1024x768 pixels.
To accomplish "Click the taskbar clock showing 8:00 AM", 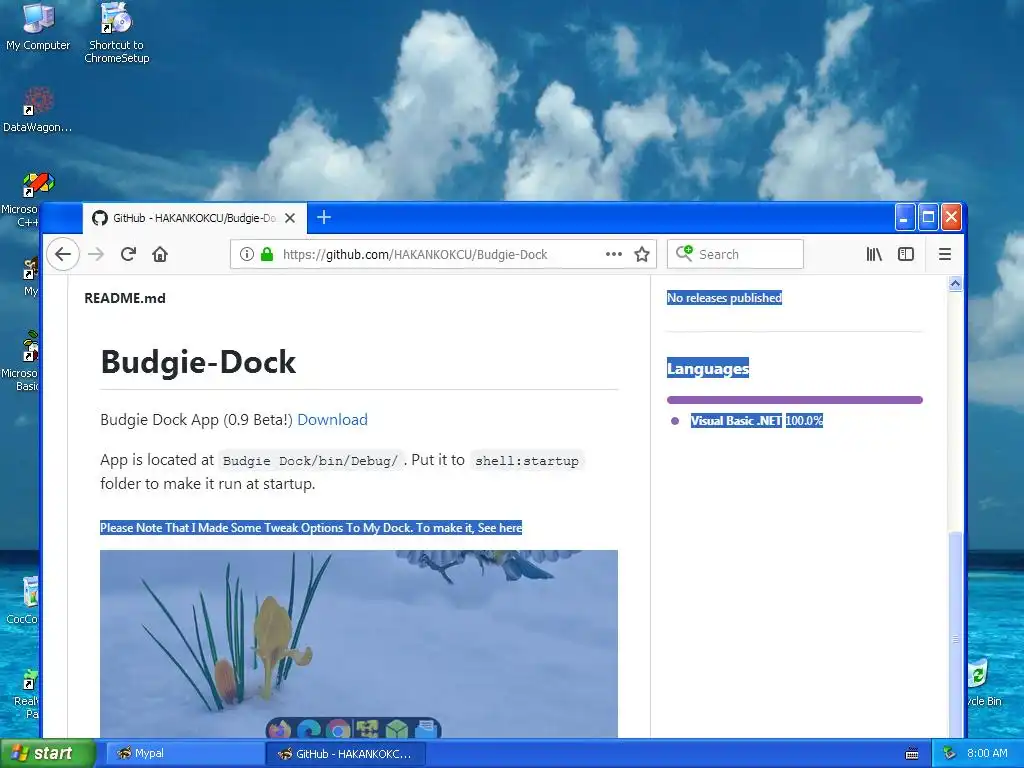I will point(987,753).
